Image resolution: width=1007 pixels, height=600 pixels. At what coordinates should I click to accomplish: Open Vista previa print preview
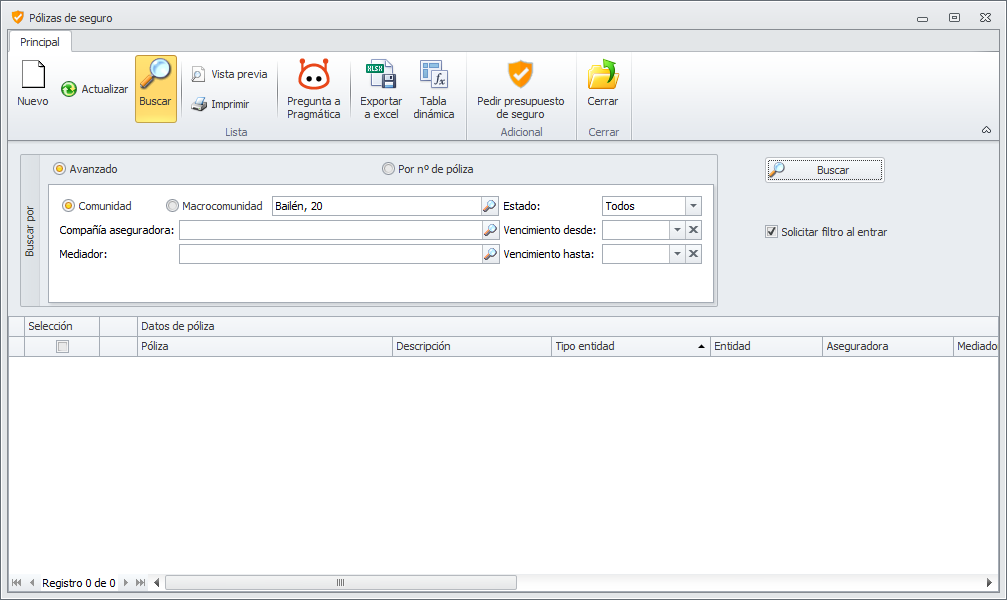[229, 75]
